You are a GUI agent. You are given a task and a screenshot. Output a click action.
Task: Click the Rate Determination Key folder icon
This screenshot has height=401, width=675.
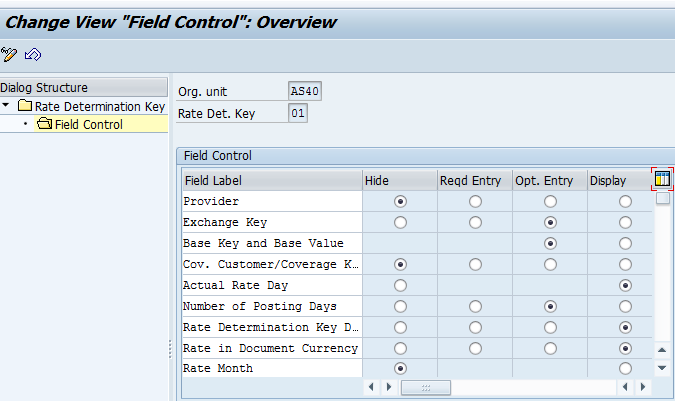pyautogui.click(x=25, y=106)
